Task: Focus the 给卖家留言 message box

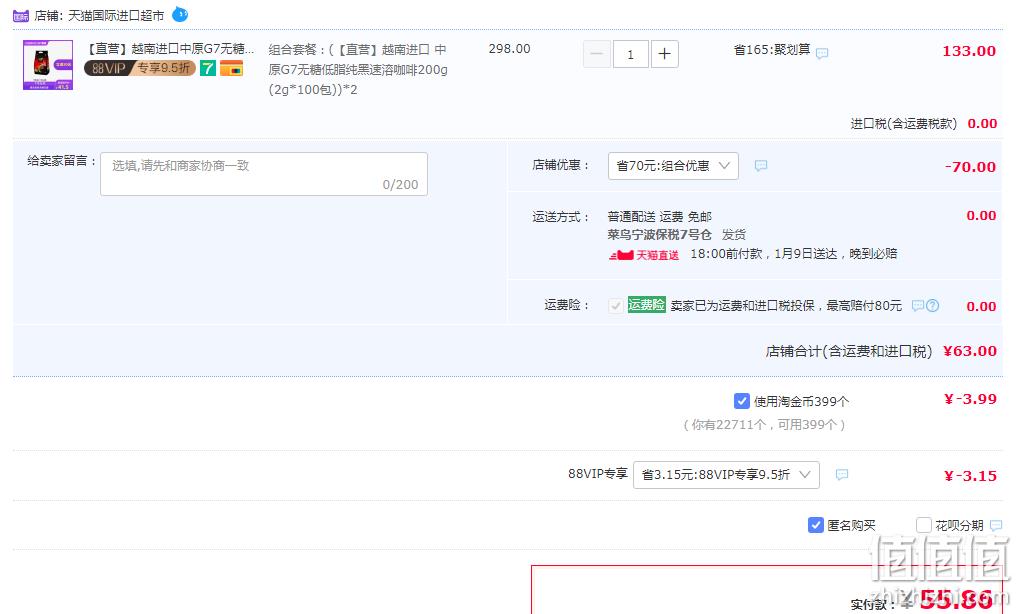Action: [x=264, y=174]
